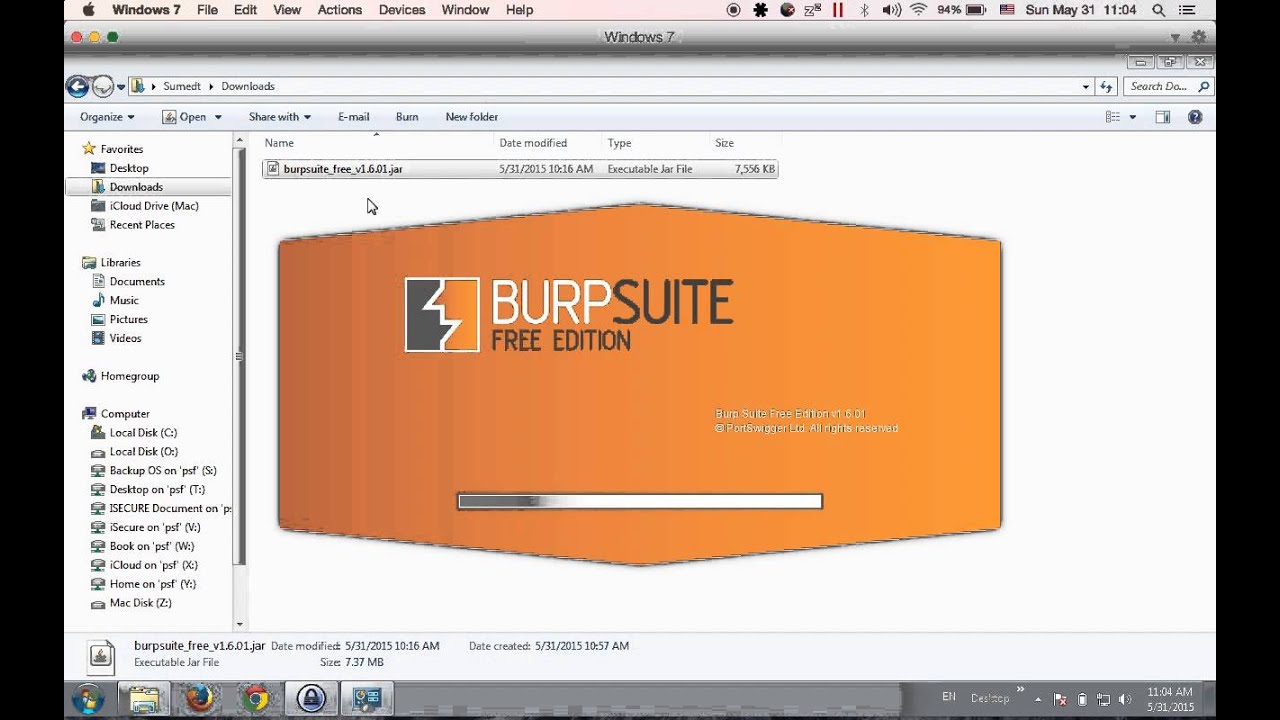Open Windows Explorer from the taskbar
1280x720 pixels.
pyautogui.click(x=143, y=698)
